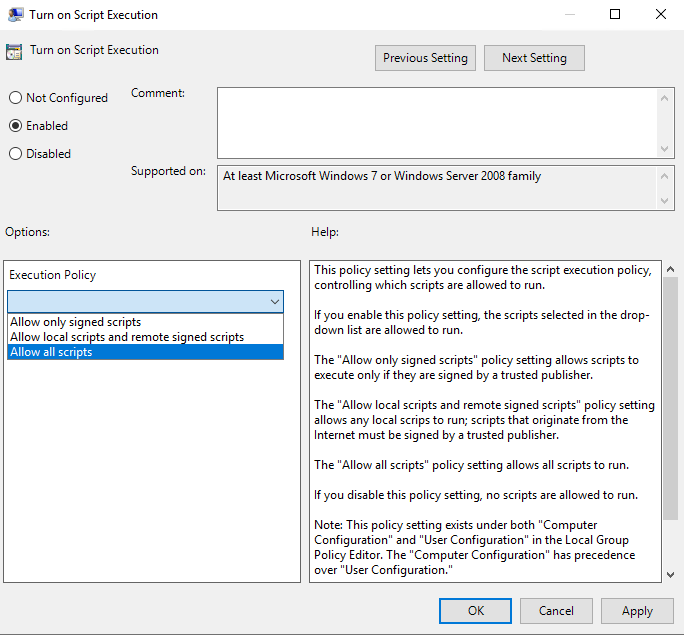Screen dimensions: 684x636
Task: Select the Disabled radio button
Action: pos(16,154)
